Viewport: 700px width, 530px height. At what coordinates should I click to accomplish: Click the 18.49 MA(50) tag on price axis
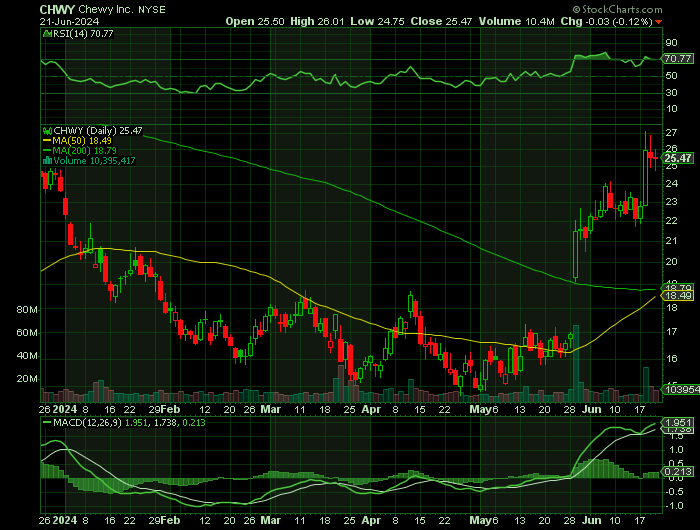[678, 296]
